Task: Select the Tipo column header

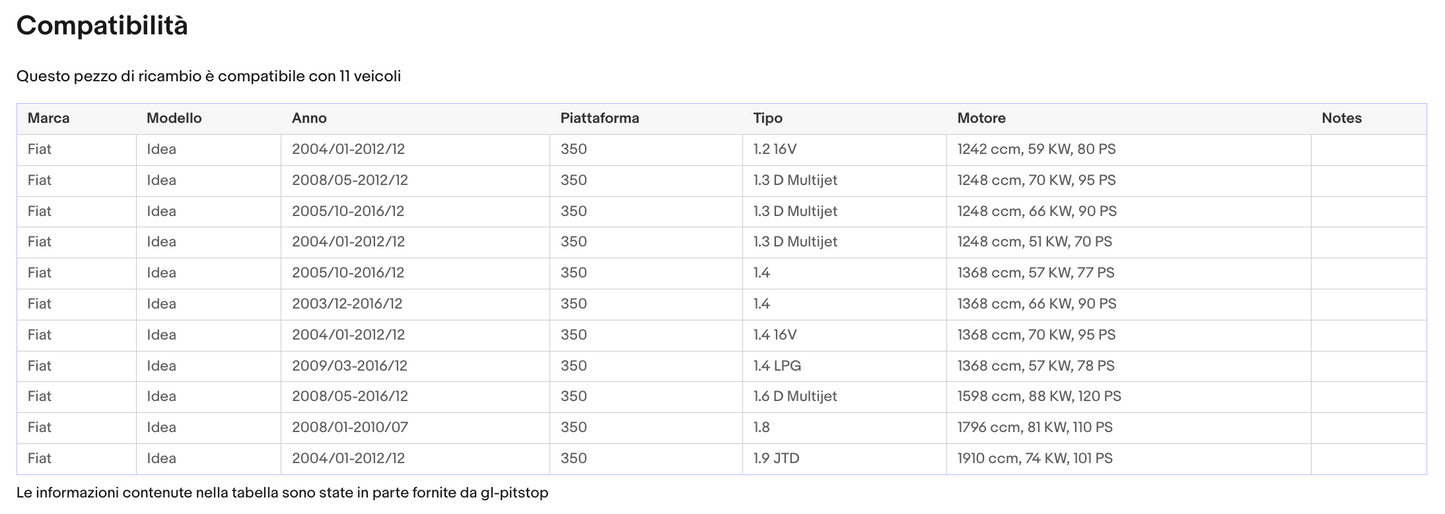Action: 768,118
